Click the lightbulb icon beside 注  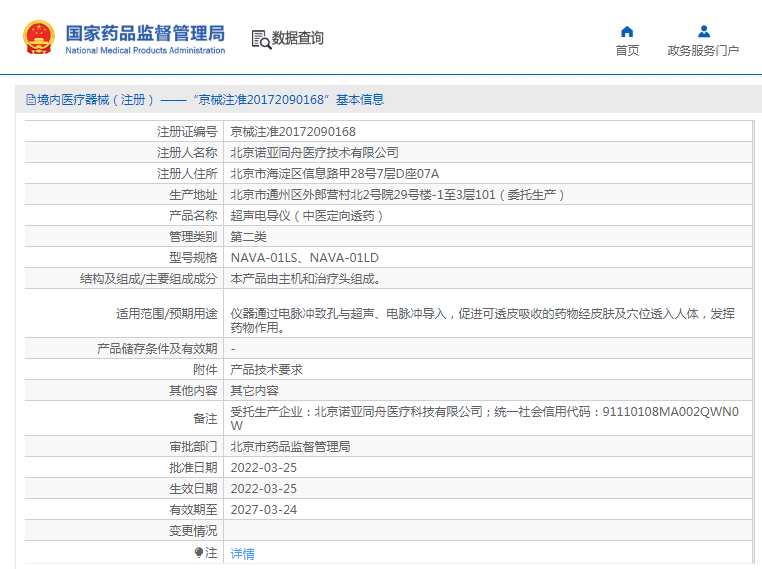tap(199, 552)
